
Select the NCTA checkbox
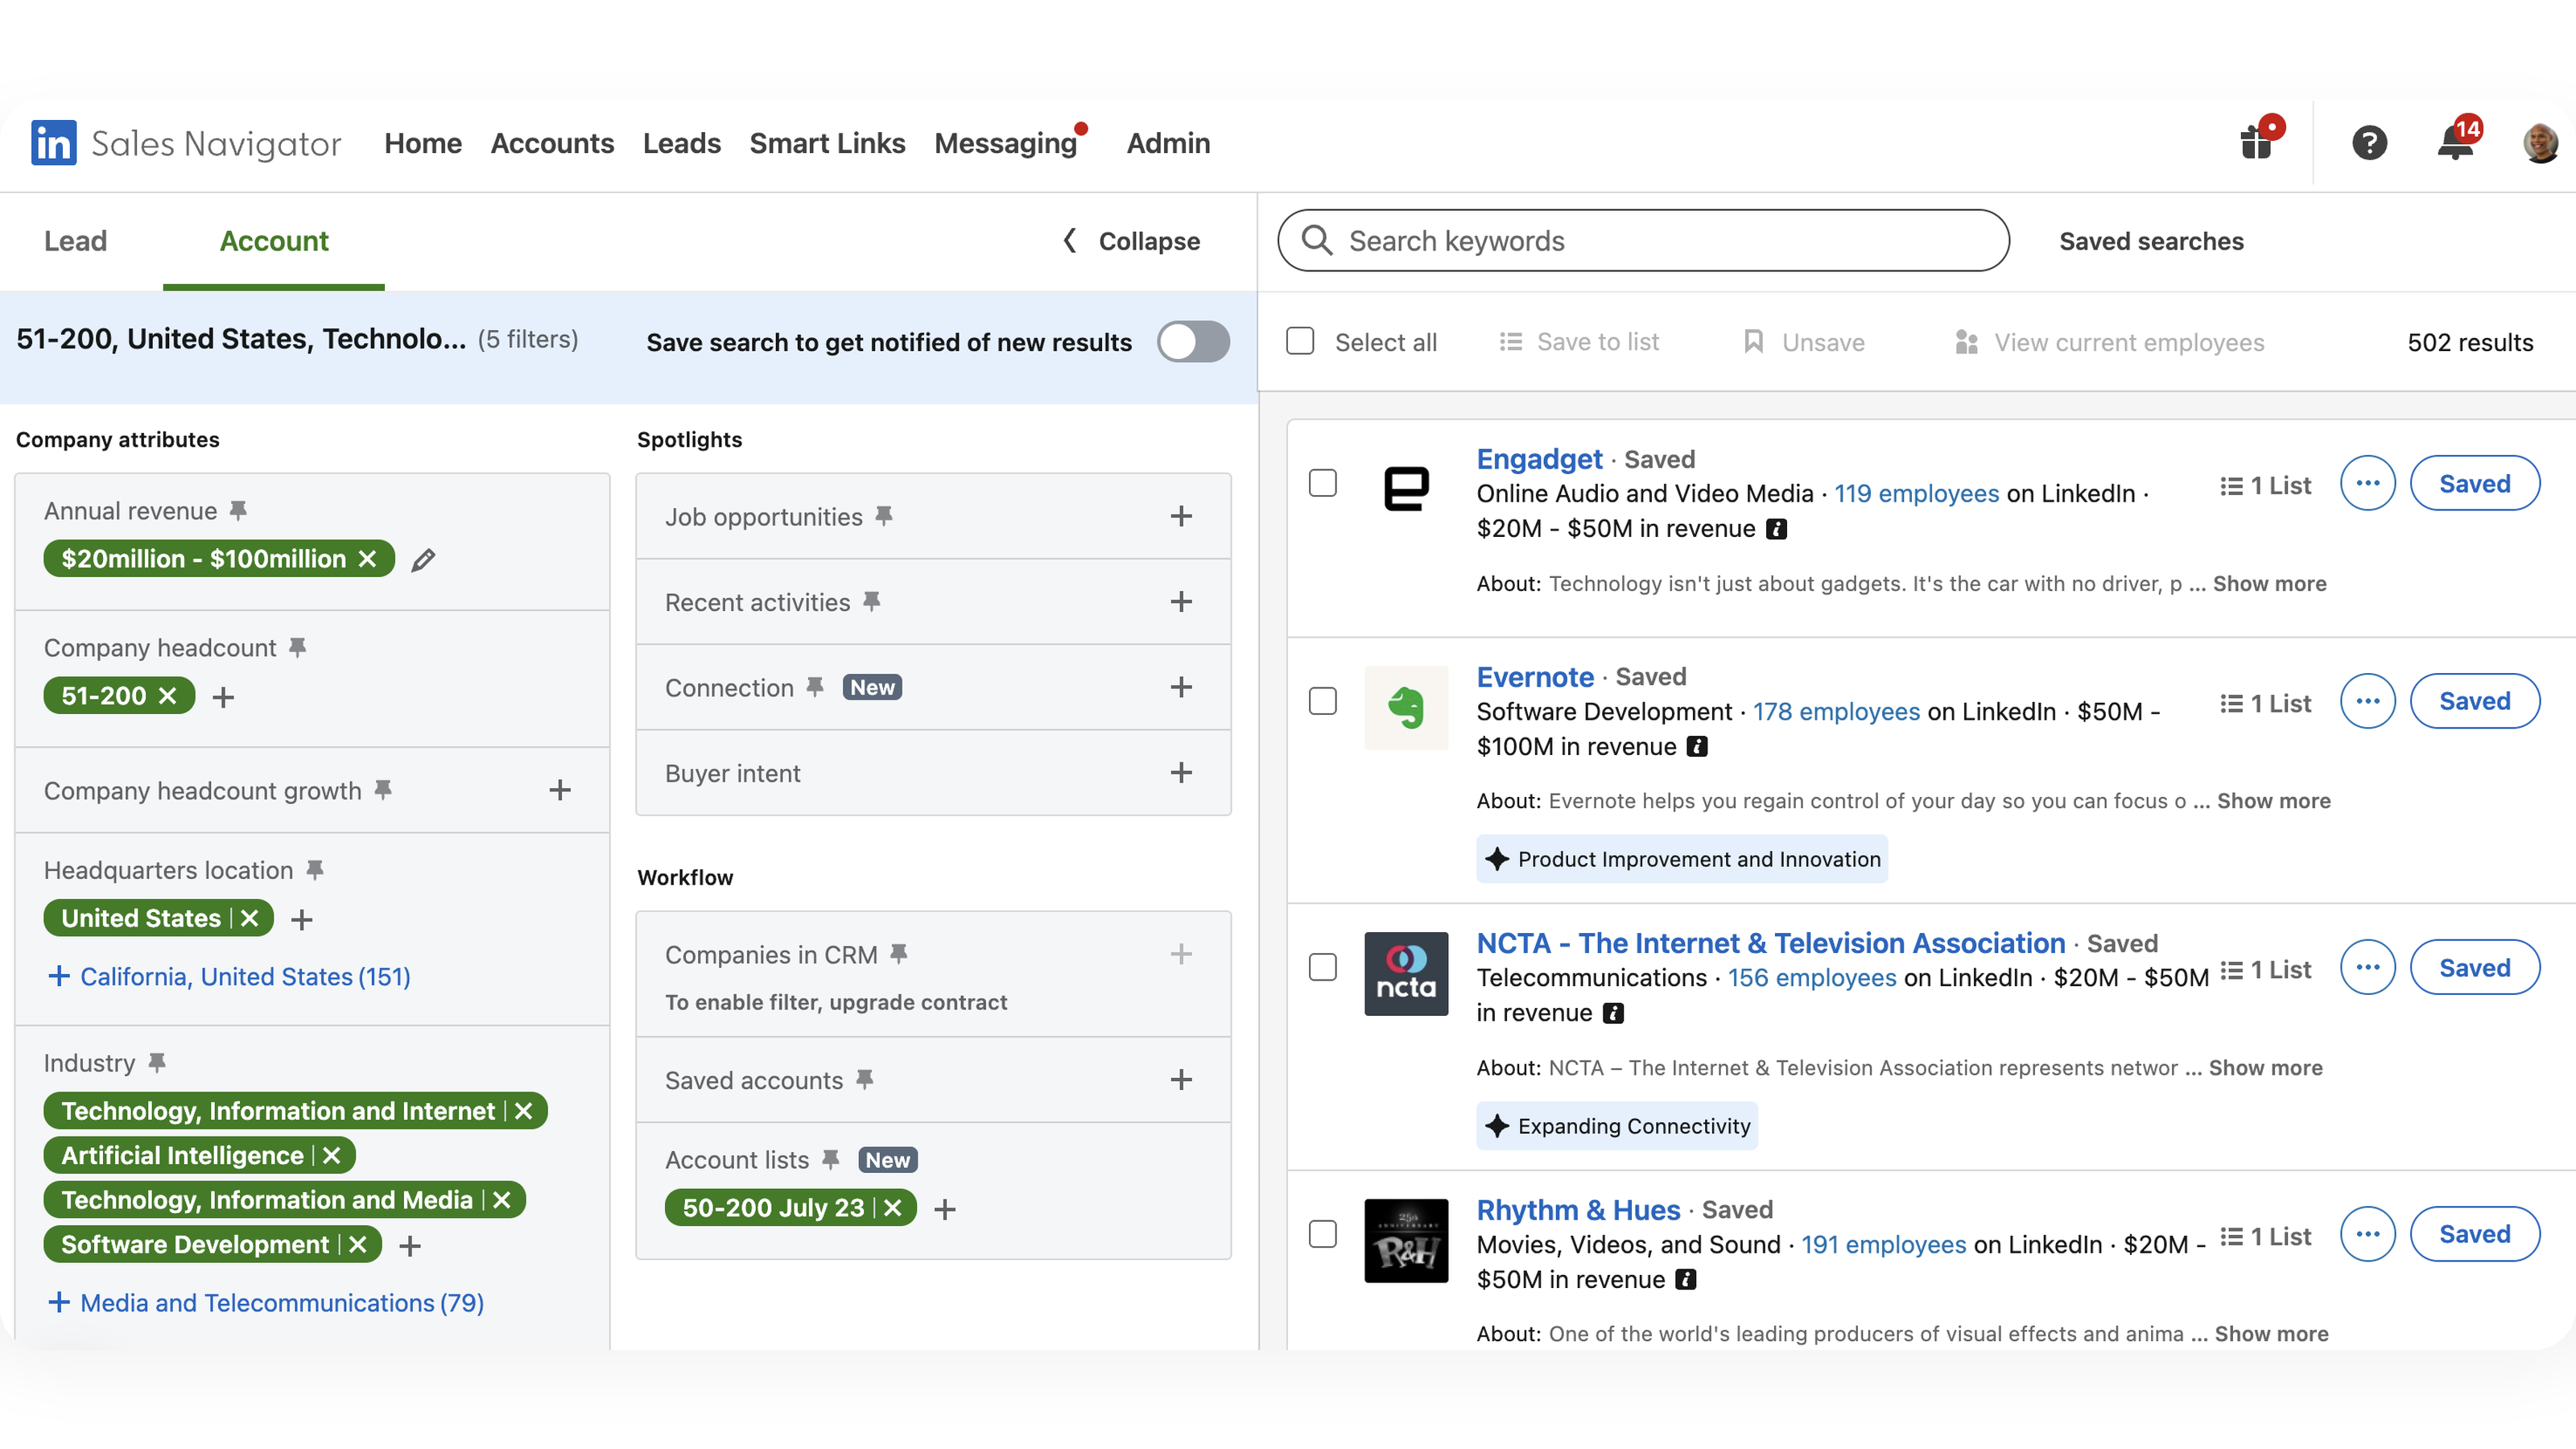[x=1323, y=967]
